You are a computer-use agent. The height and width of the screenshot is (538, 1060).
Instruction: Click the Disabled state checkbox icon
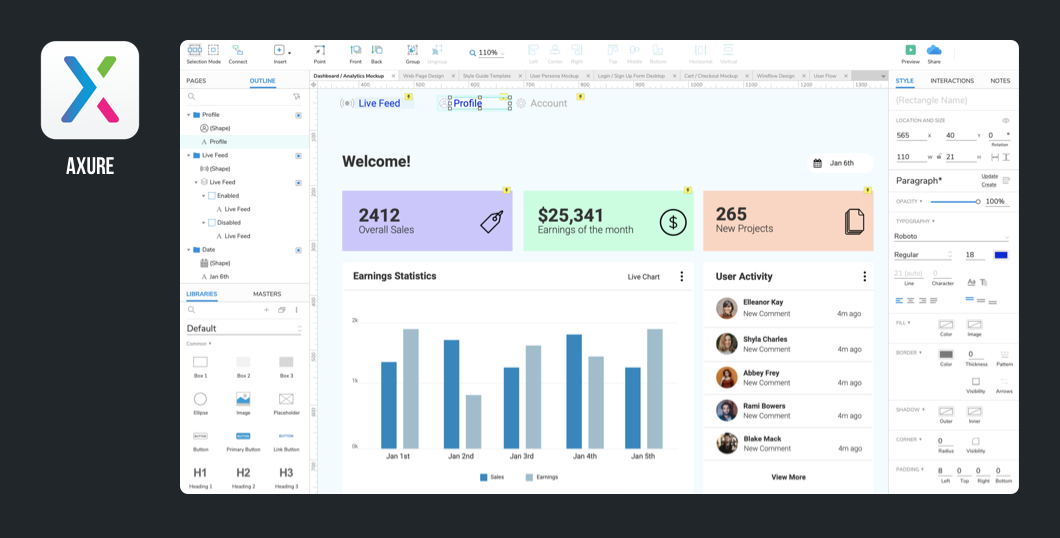212,222
